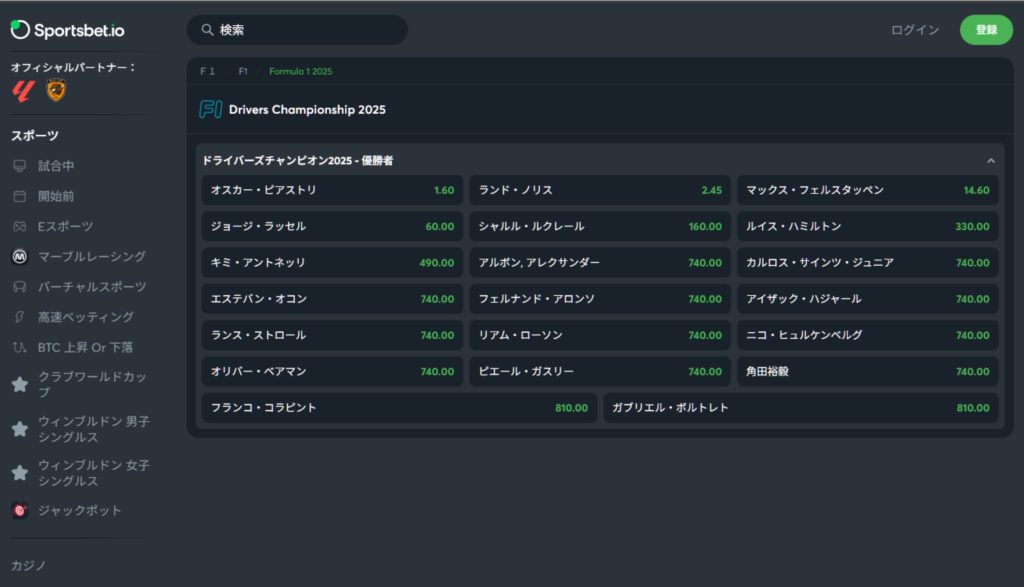Viewport: 1024px width, 587px height.
Task: Click the star icon beside ウィンブルドン 男子シングルス
Action: [20, 429]
